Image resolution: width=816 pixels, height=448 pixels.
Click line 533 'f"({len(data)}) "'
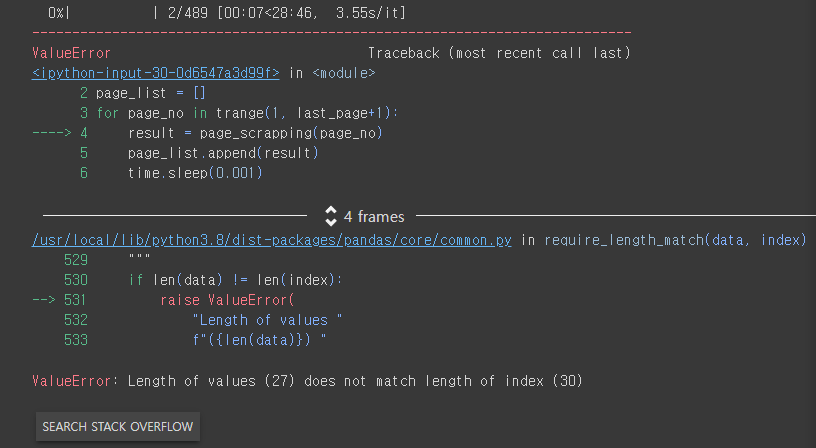point(260,340)
